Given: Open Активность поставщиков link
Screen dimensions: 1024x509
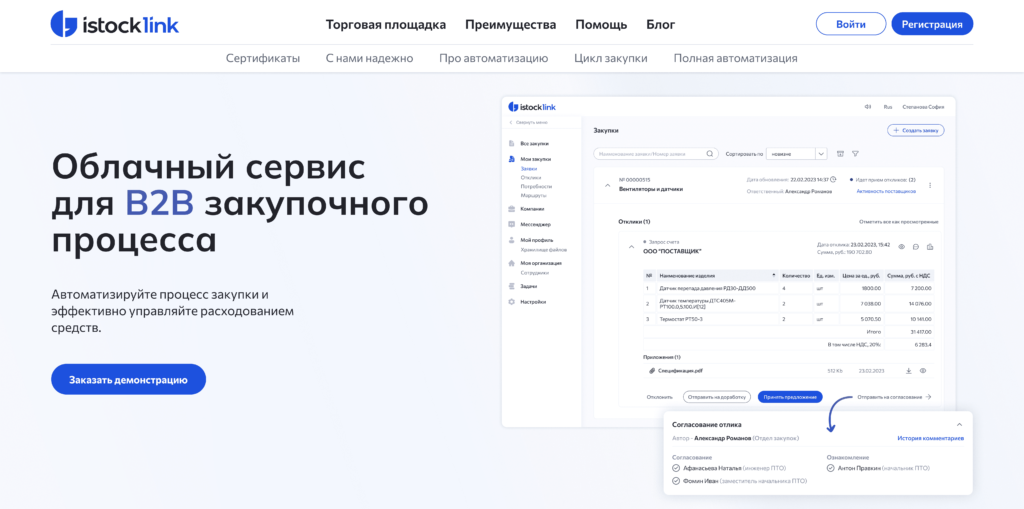Looking at the screenshot, I should [x=886, y=191].
